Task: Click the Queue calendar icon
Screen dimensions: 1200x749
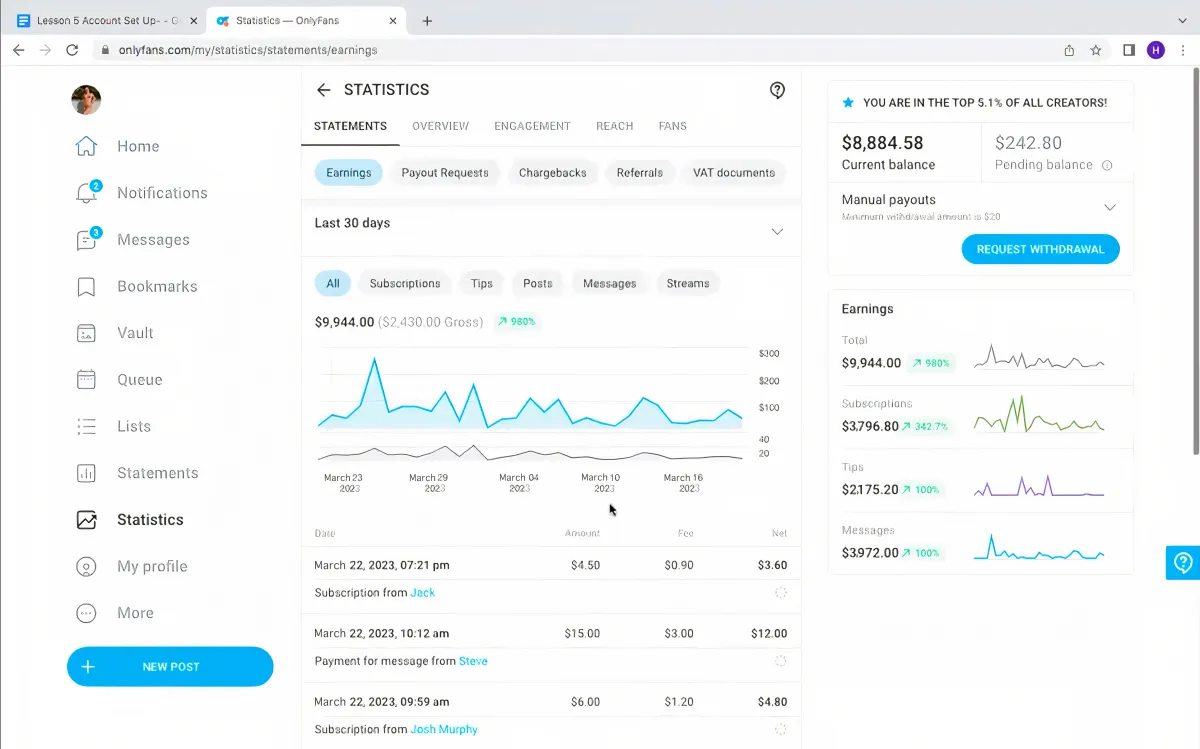Action: (x=87, y=380)
